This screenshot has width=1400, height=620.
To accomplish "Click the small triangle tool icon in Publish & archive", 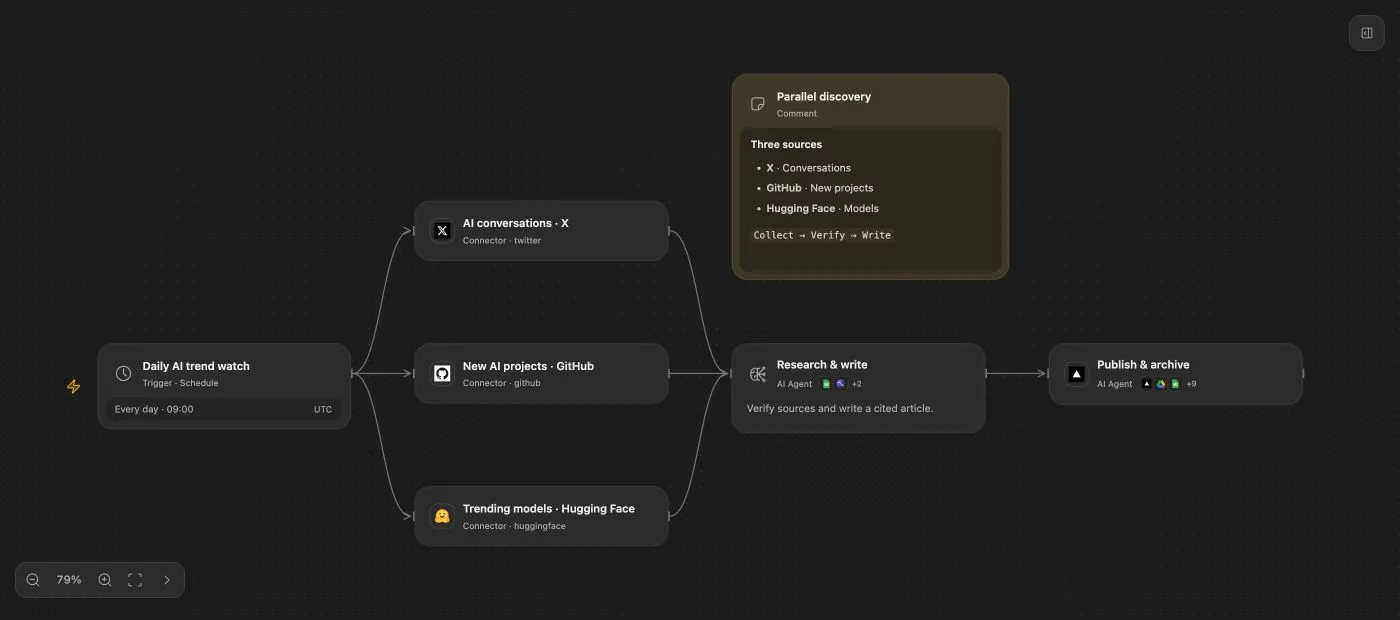I will 1147,384.
